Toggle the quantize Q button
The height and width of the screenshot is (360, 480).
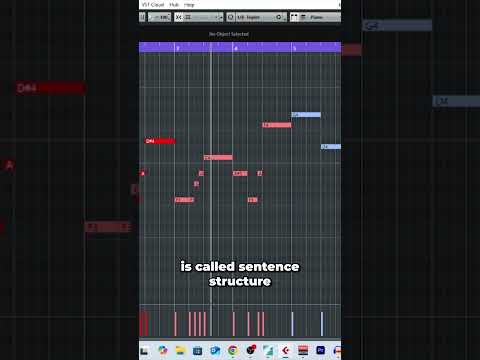230,17
